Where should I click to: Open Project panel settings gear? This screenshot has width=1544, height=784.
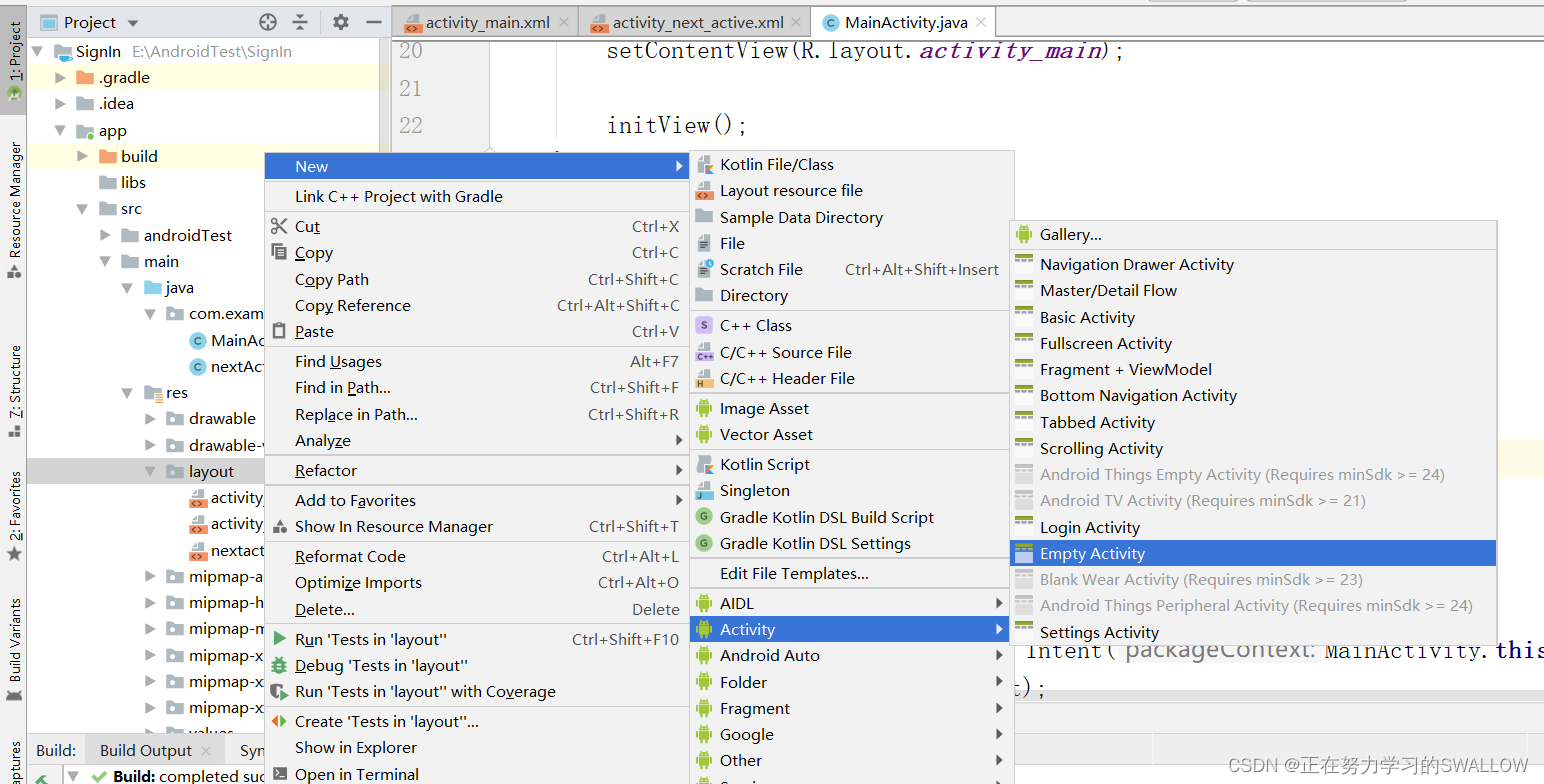coord(341,22)
